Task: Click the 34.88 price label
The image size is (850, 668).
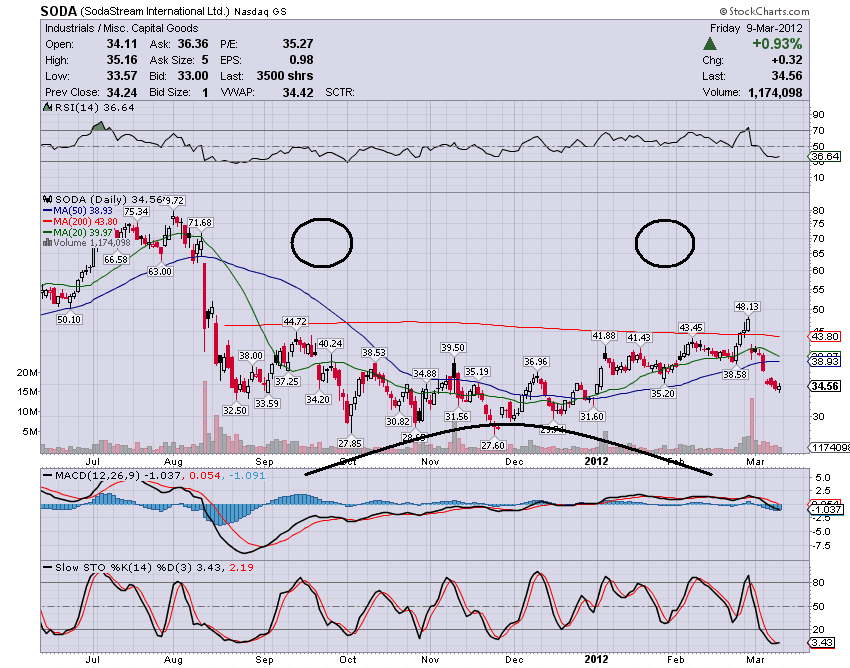Action: 425,373
